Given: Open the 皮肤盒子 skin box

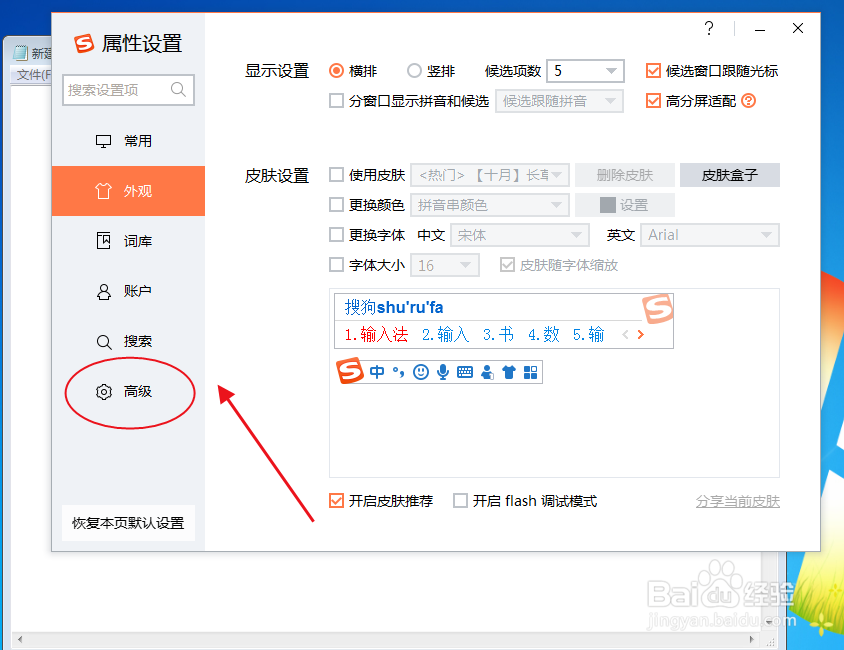Looking at the screenshot, I should coord(730,175).
